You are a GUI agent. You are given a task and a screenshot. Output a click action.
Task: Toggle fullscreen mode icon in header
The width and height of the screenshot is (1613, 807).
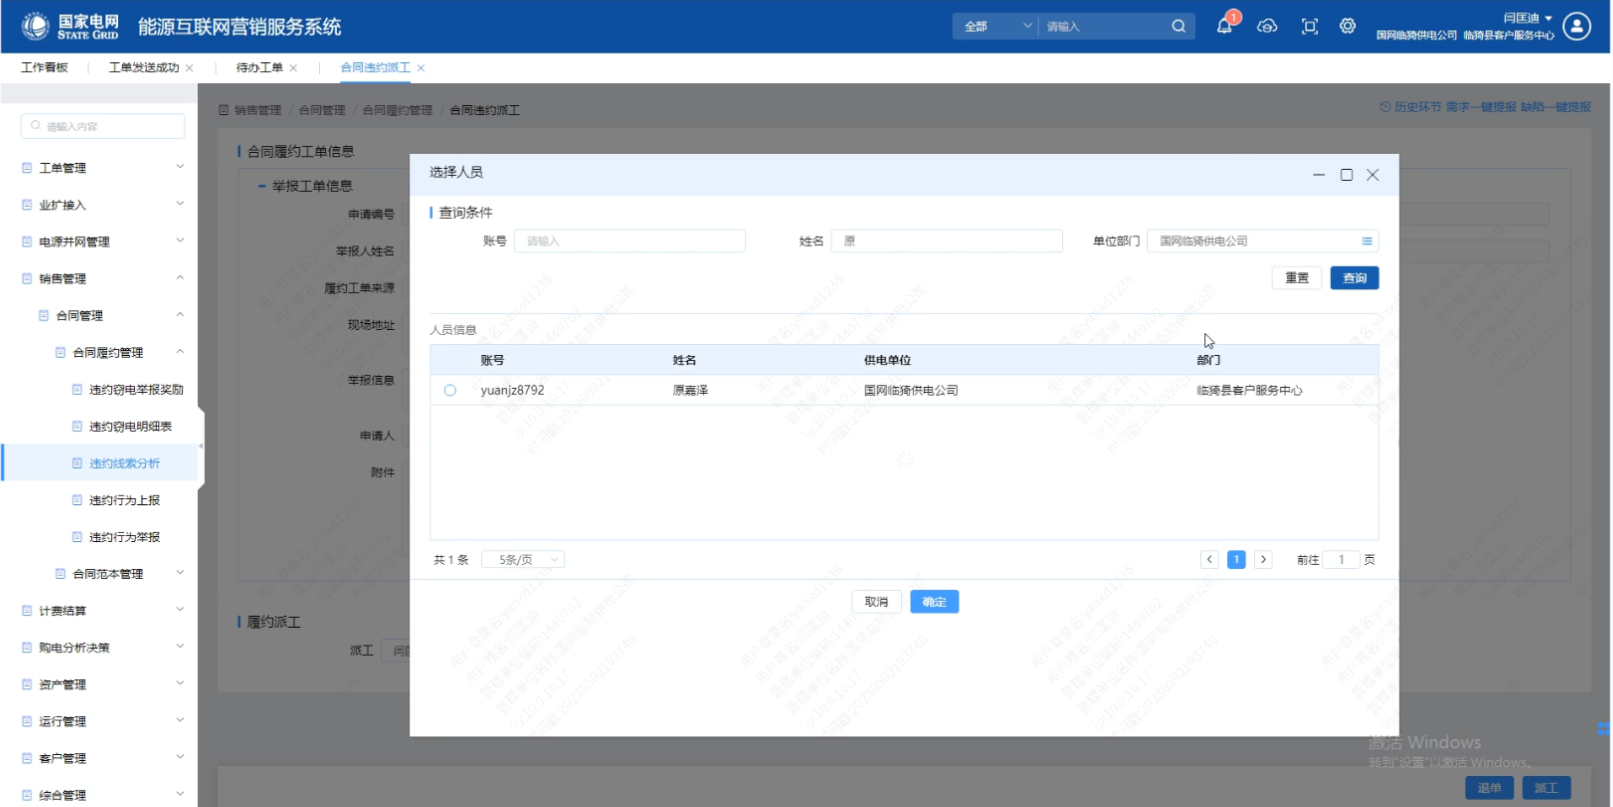coord(1309,26)
